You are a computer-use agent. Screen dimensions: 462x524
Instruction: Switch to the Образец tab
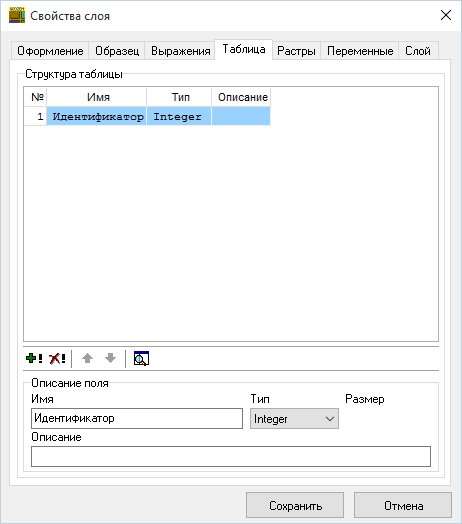pyautogui.click(x=117, y=51)
